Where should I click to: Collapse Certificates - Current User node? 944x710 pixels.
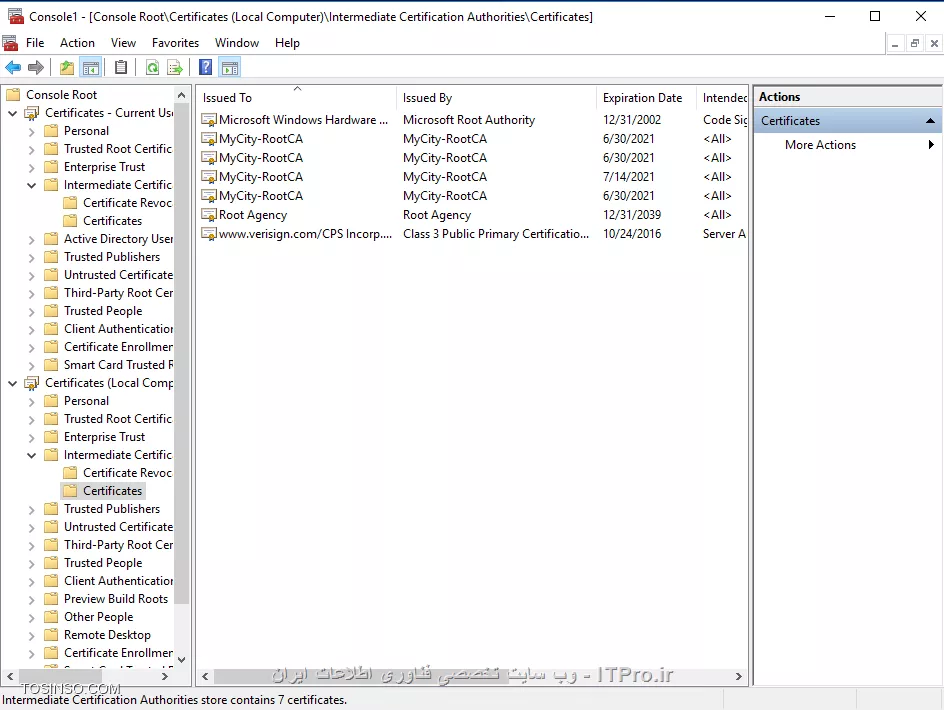pyautogui.click(x=13, y=113)
